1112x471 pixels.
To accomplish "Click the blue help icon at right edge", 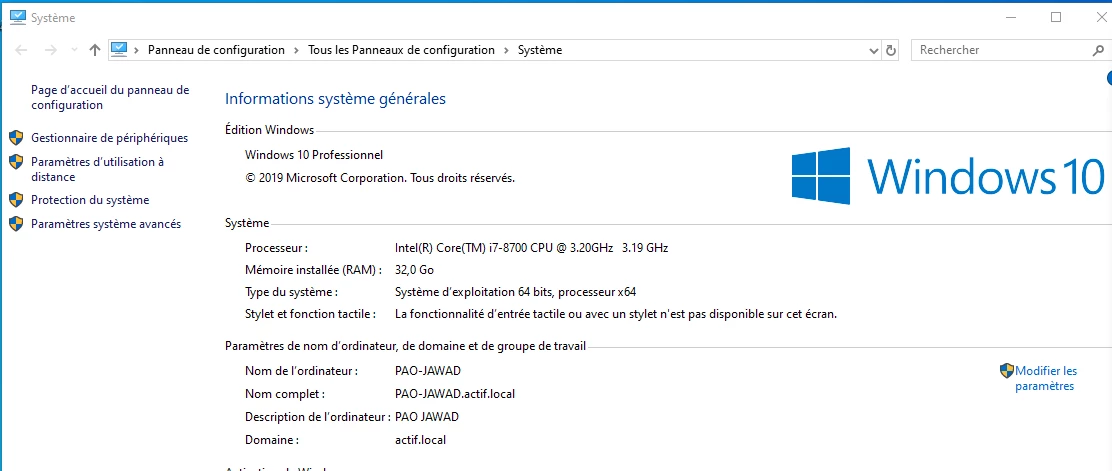I will point(1108,77).
